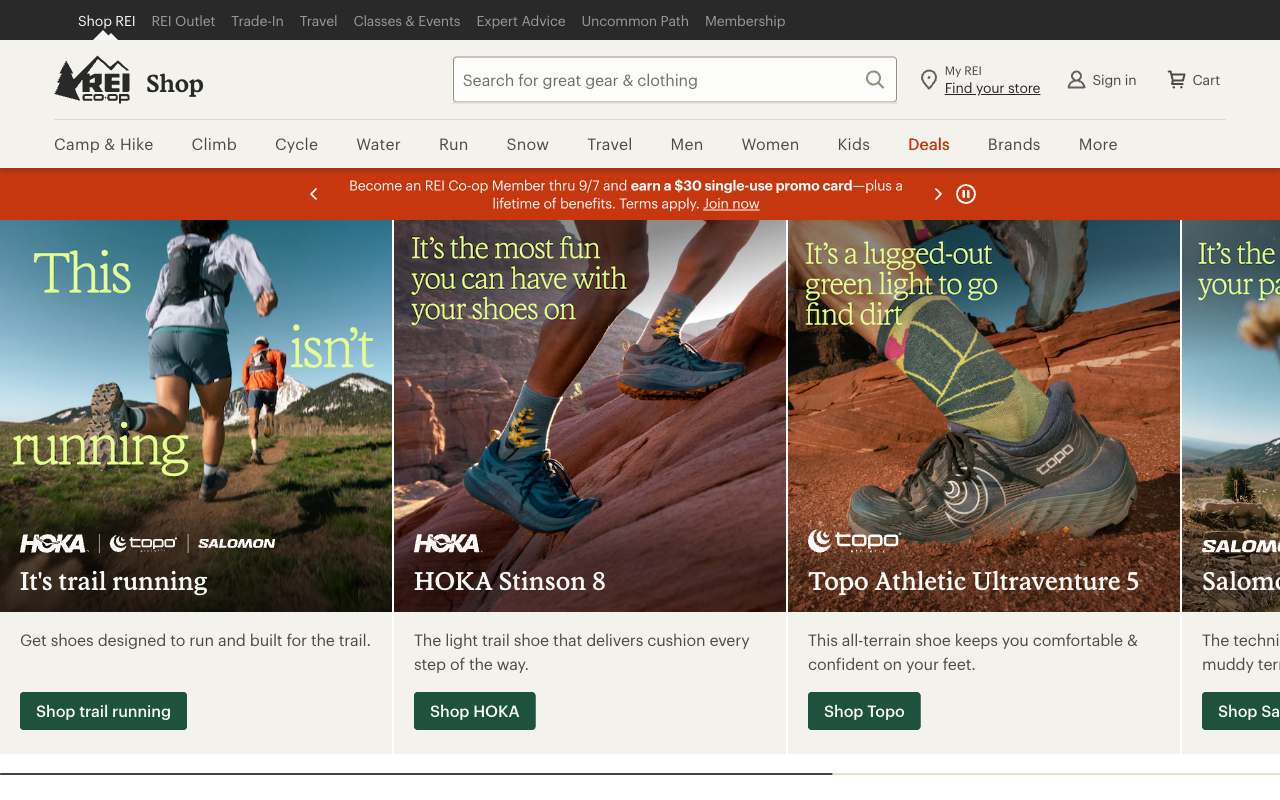
Task: Open the Snow menu
Action: (x=527, y=144)
